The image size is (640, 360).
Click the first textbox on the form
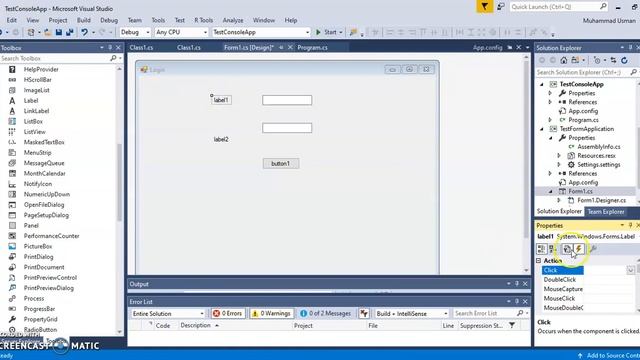click(287, 100)
